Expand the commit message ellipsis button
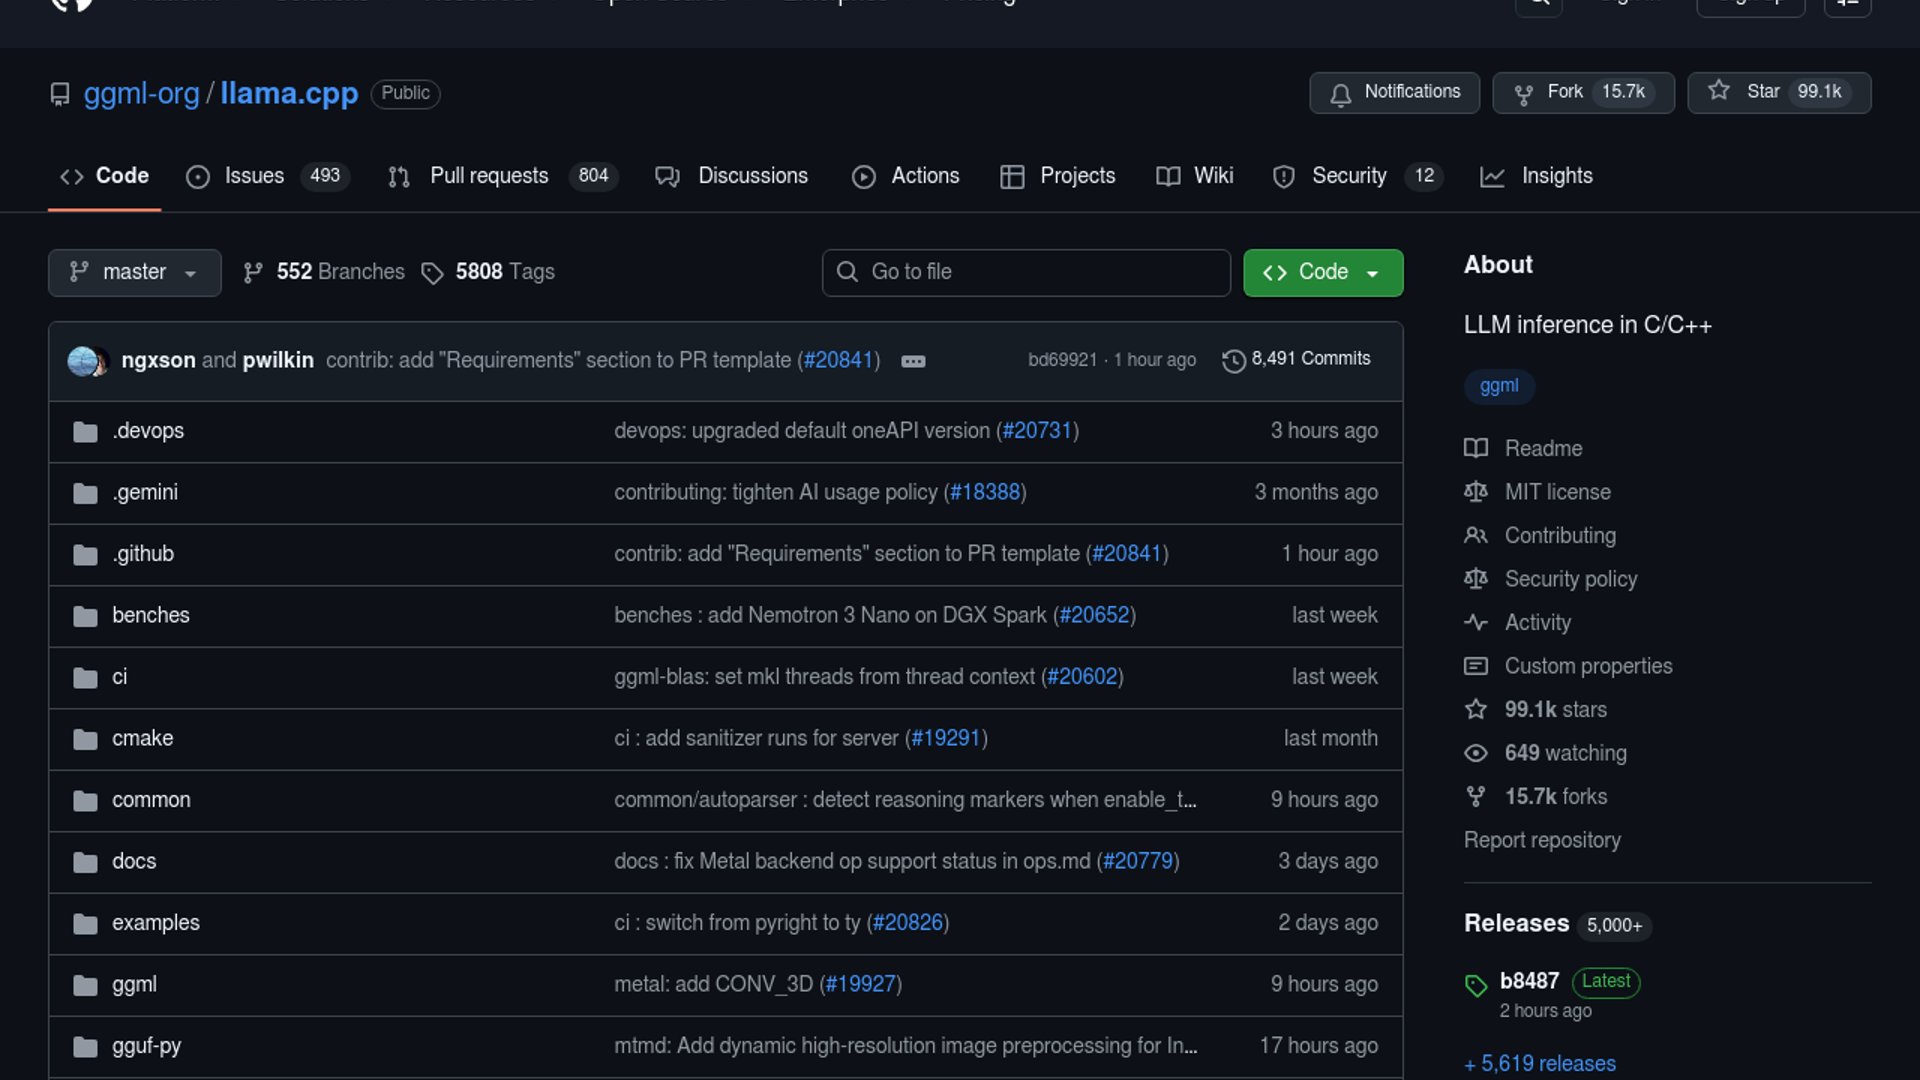The width and height of the screenshot is (1920, 1080). 912,361
